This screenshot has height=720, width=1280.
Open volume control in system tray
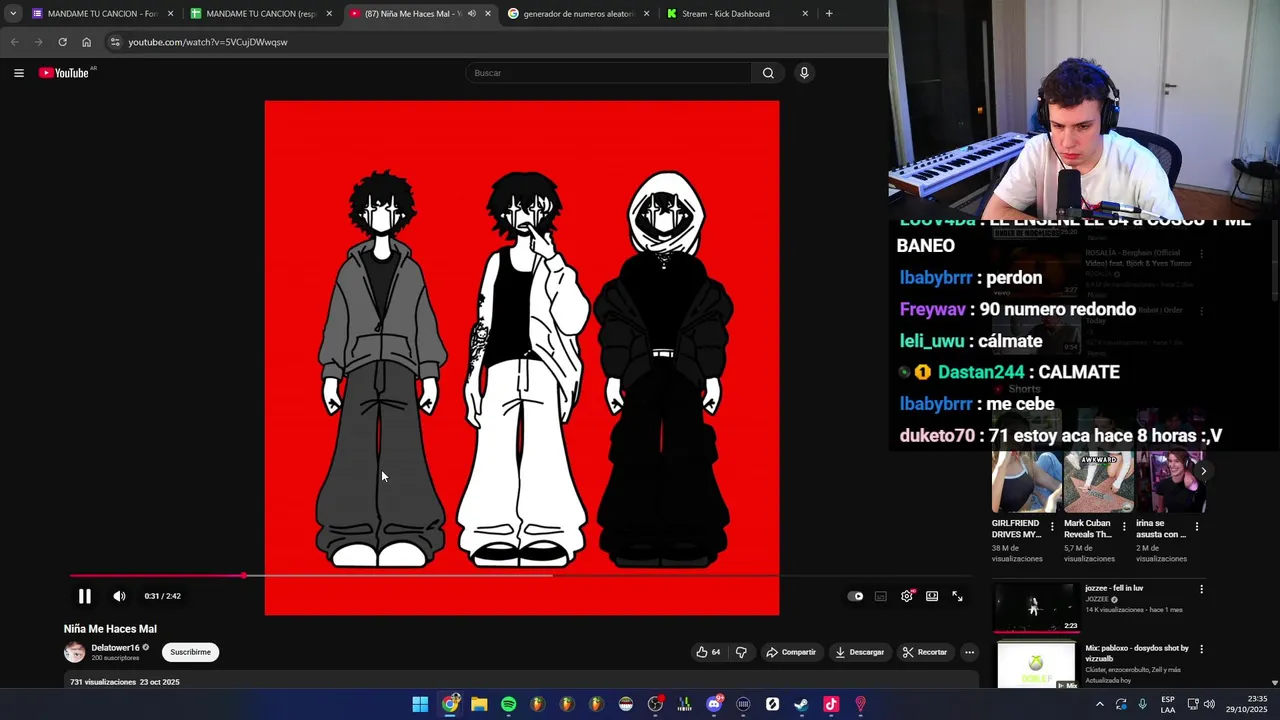(1210, 704)
